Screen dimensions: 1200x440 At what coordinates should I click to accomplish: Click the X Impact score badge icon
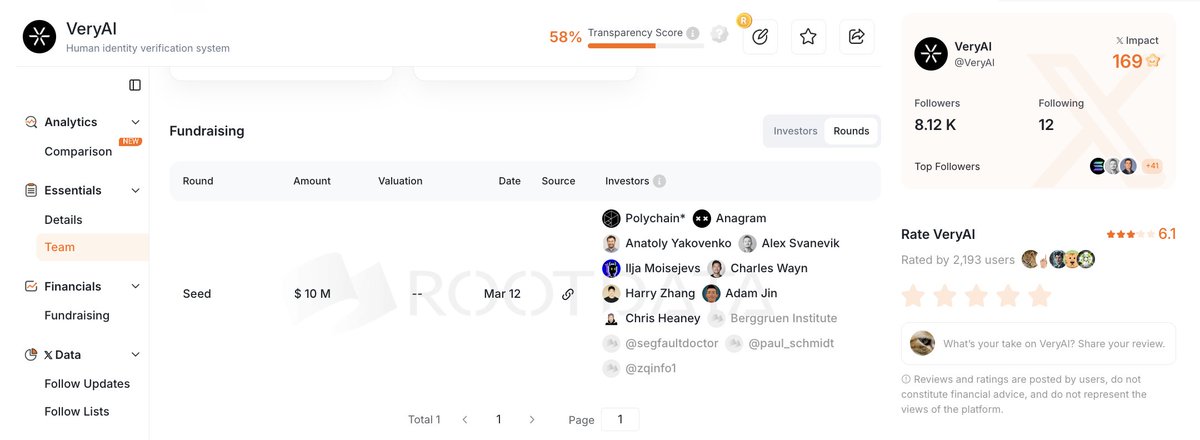(x=1153, y=61)
